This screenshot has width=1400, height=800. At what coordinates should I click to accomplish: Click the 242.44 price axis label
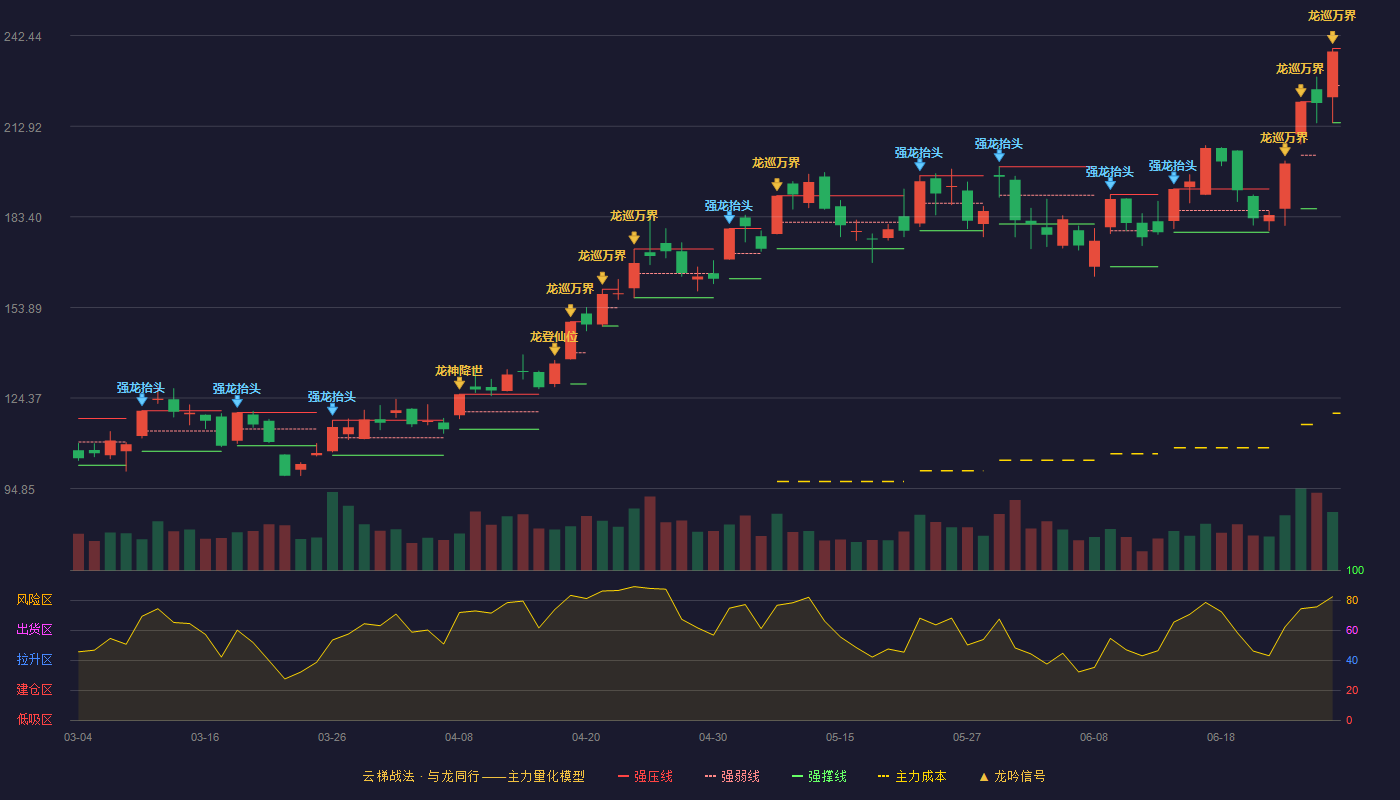coord(22,36)
